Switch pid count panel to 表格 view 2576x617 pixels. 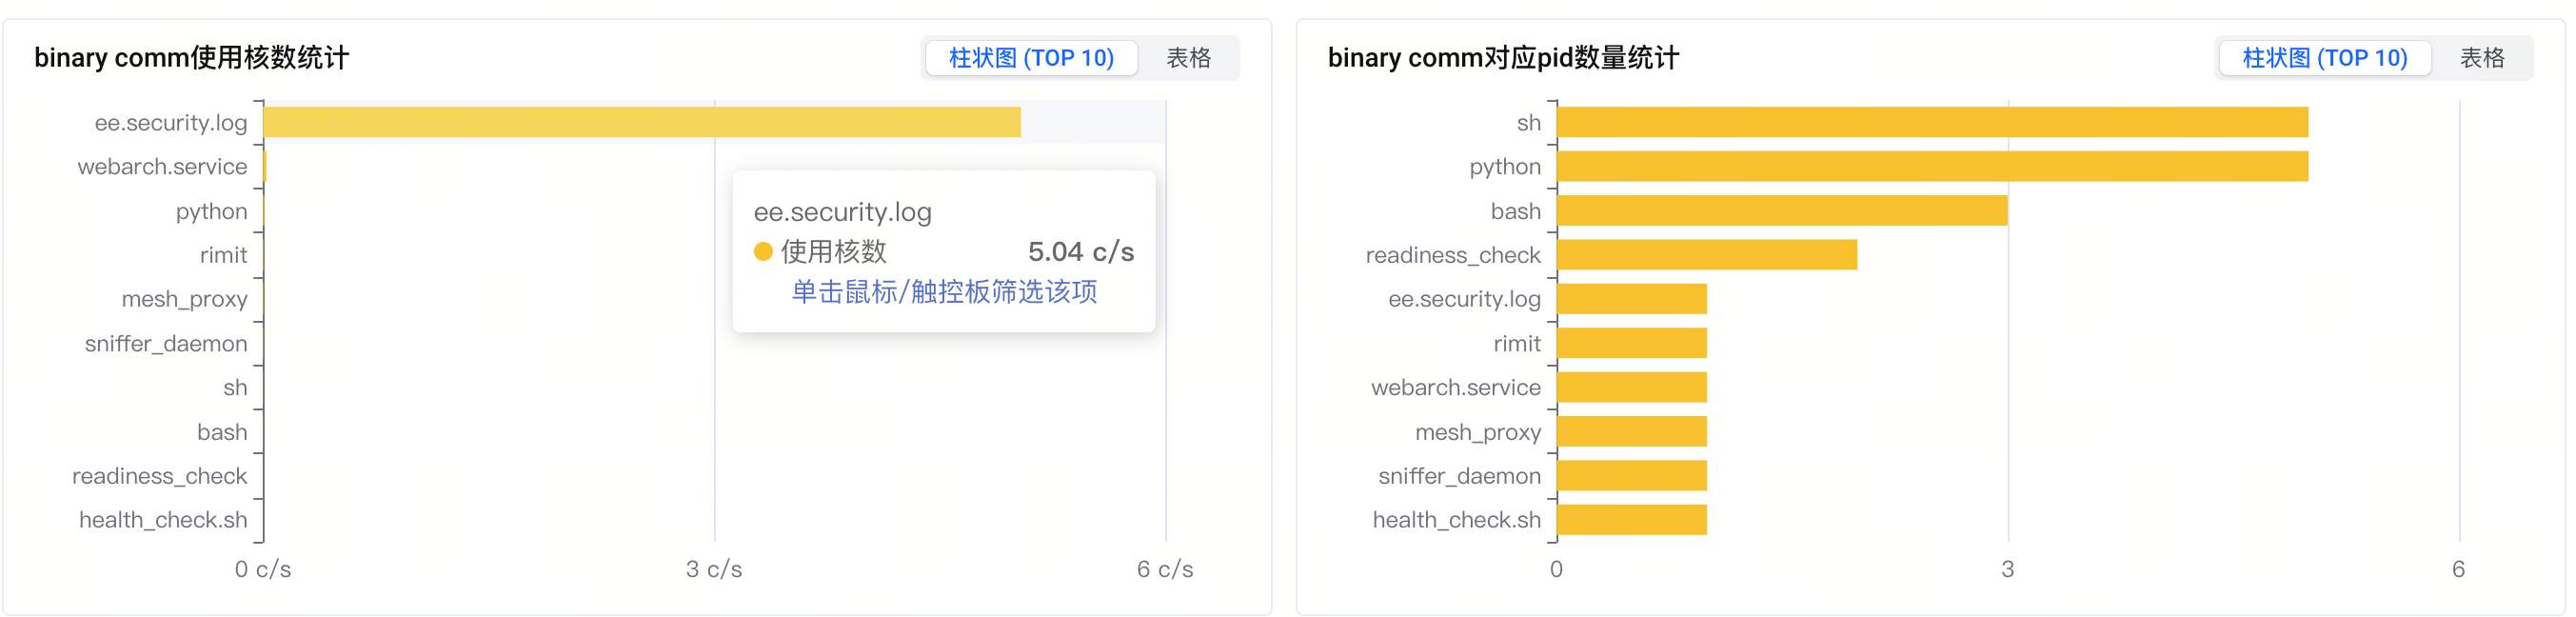2482,58
